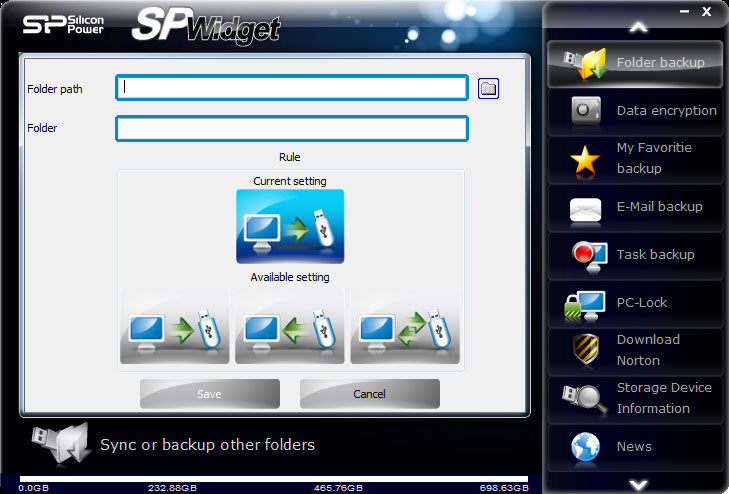Click the magnifier Storage Device Information icon
Image resolution: width=729 pixels, height=494 pixels.
click(584, 399)
